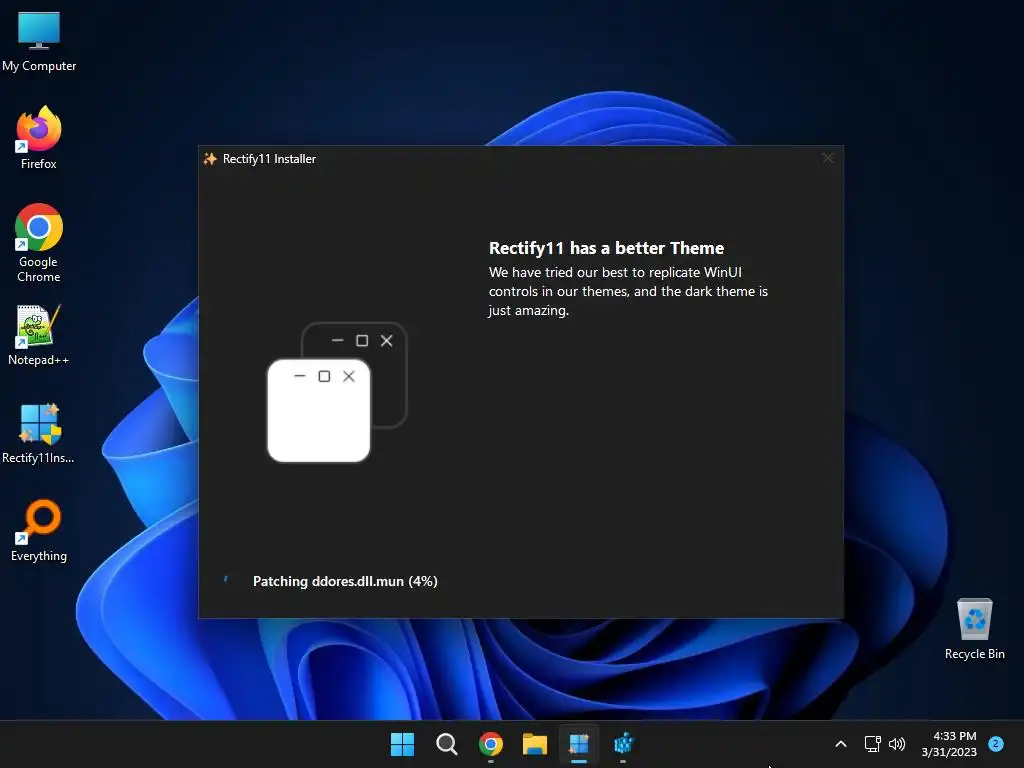Viewport: 1024px width, 768px height.
Task: Open Google Chrome desktop shortcut
Action: tap(39, 242)
